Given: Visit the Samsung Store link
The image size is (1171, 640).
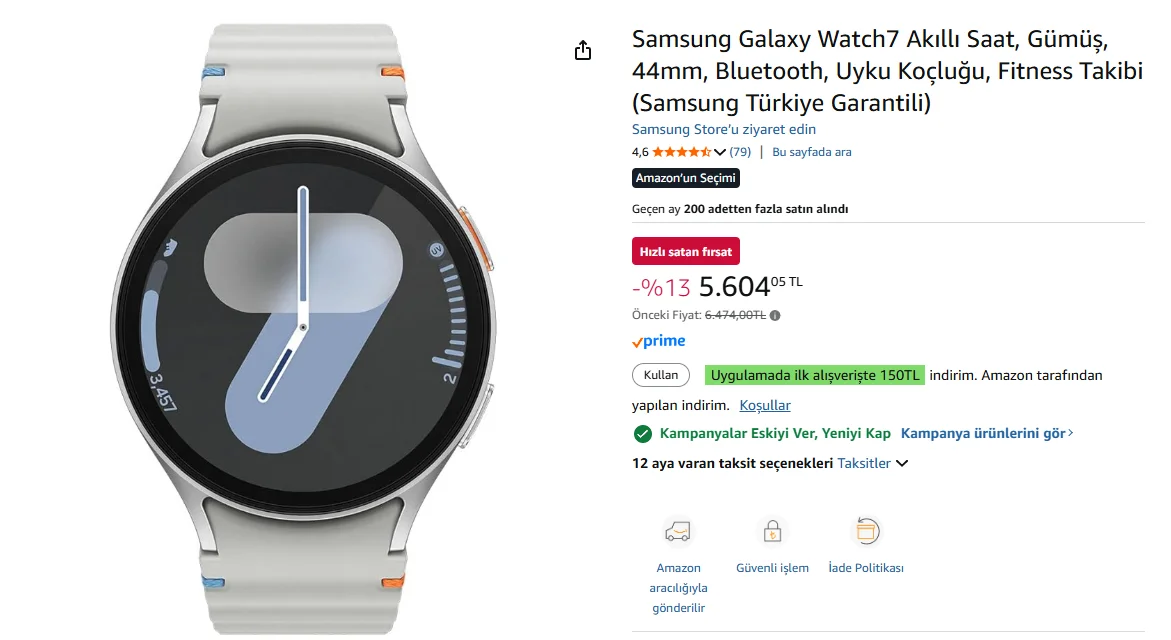Looking at the screenshot, I should point(724,129).
